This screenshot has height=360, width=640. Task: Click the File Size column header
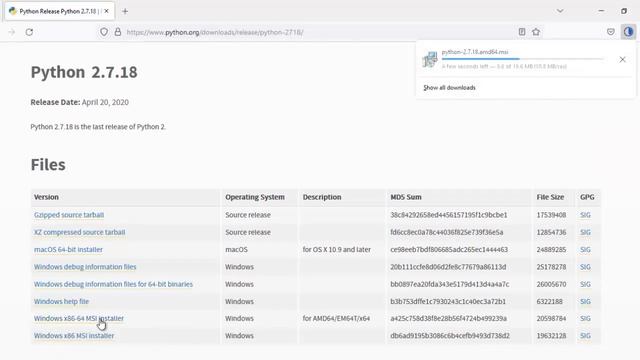[550, 197]
